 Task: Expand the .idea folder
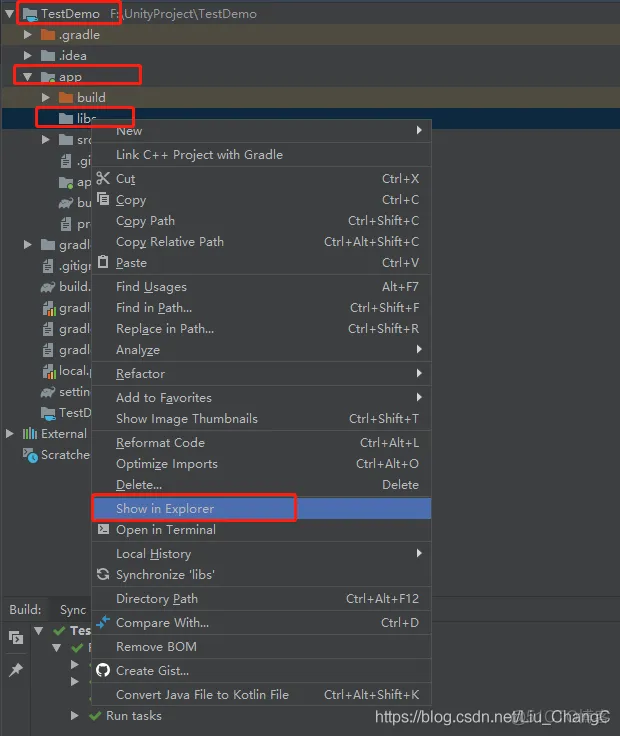[28, 56]
